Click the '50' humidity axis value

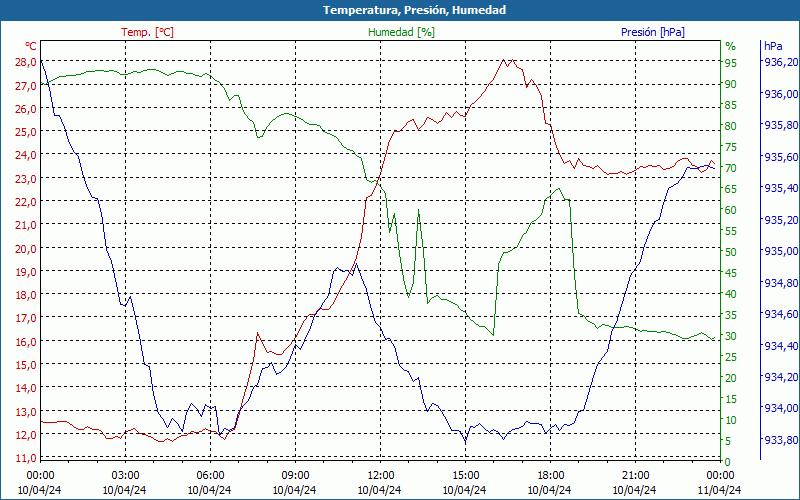point(731,252)
